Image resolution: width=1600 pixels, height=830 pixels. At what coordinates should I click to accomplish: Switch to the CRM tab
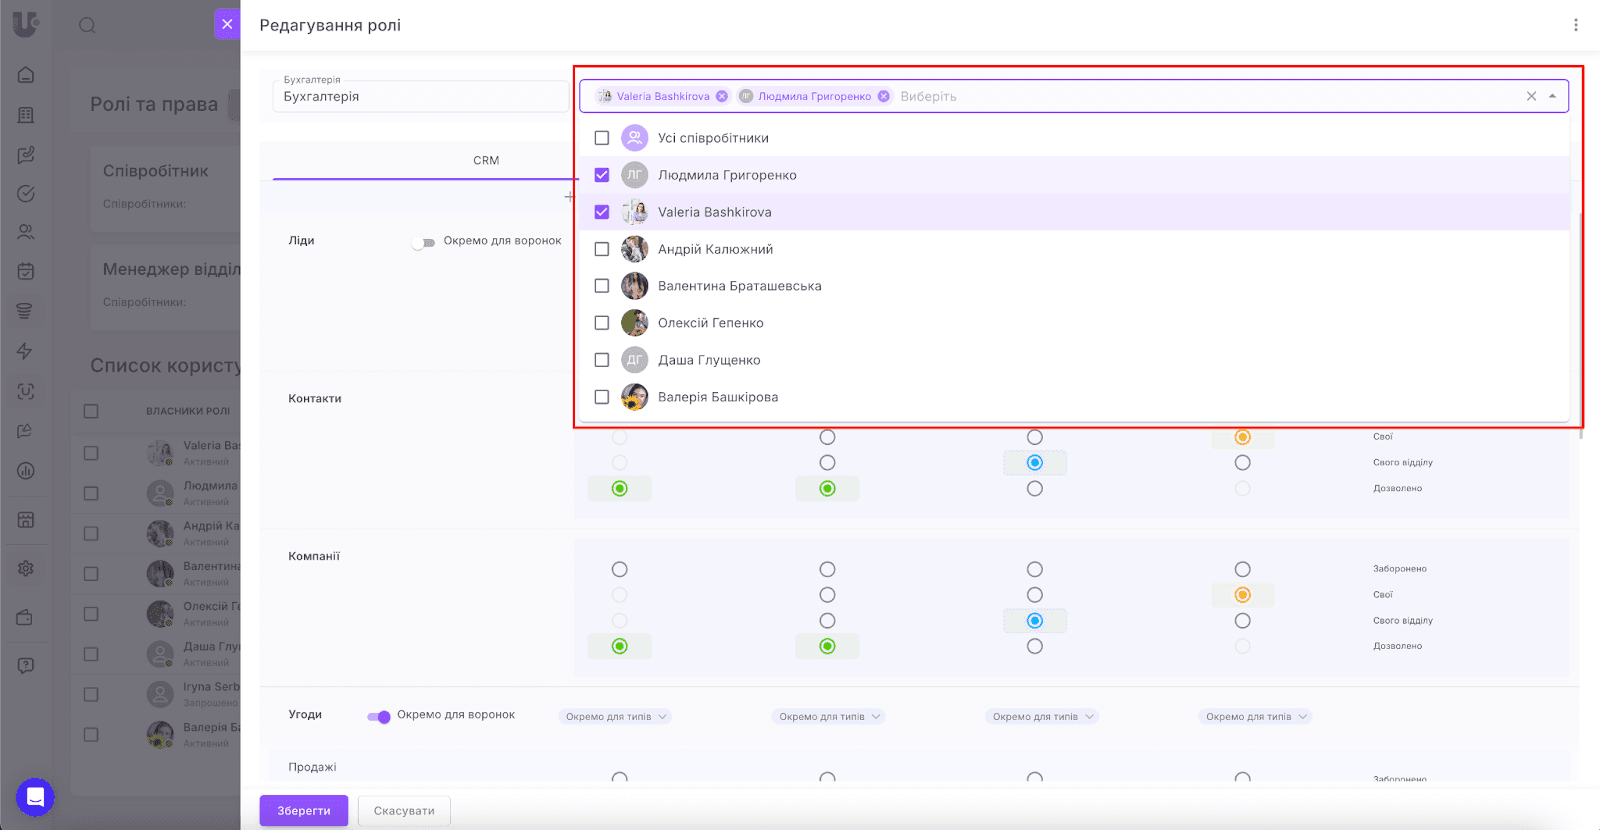(486, 160)
